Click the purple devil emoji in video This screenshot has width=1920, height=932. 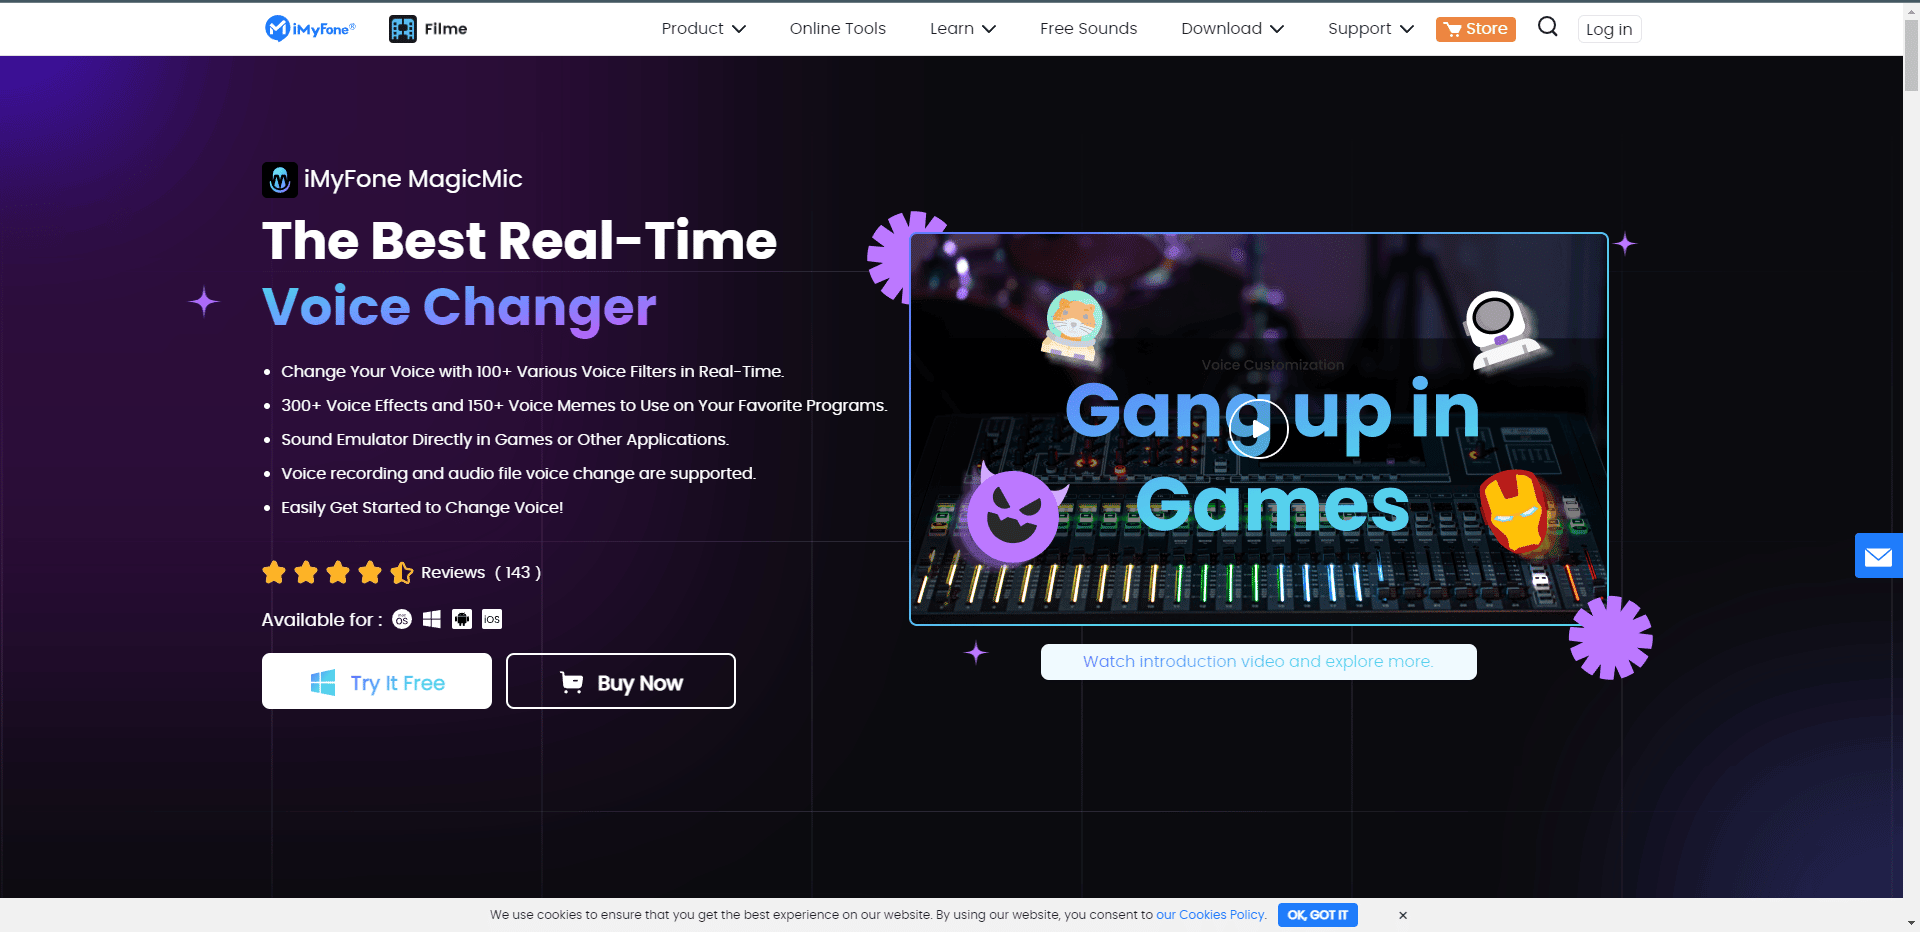pyautogui.click(x=1014, y=515)
